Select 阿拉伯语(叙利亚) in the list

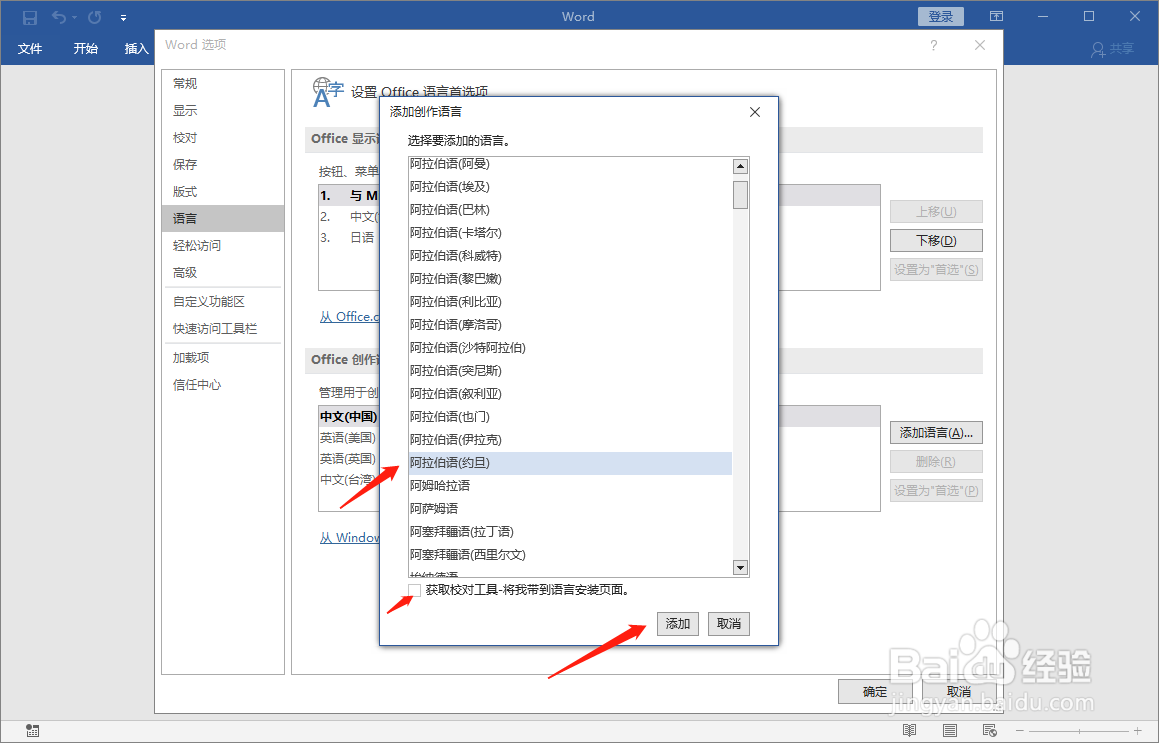(570, 393)
